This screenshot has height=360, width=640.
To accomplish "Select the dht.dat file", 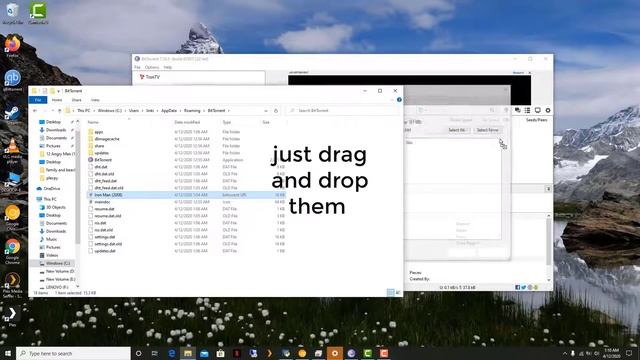I will [101, 167].
